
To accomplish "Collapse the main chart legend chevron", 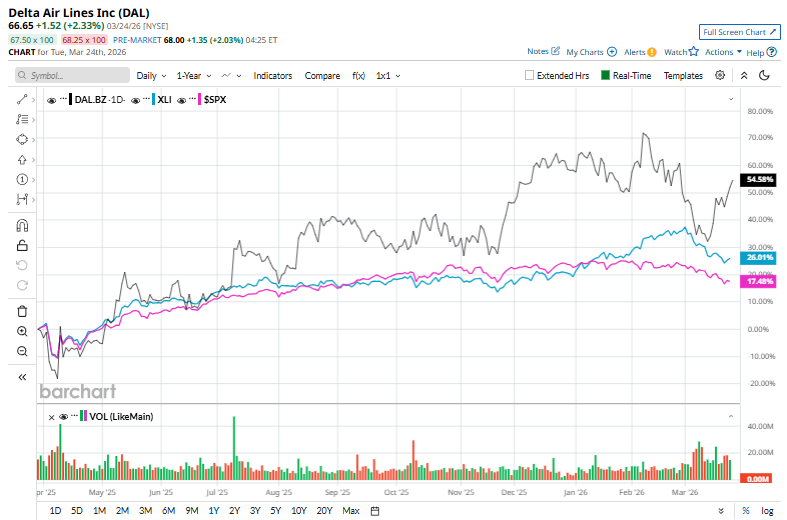I will pos(731,99).
